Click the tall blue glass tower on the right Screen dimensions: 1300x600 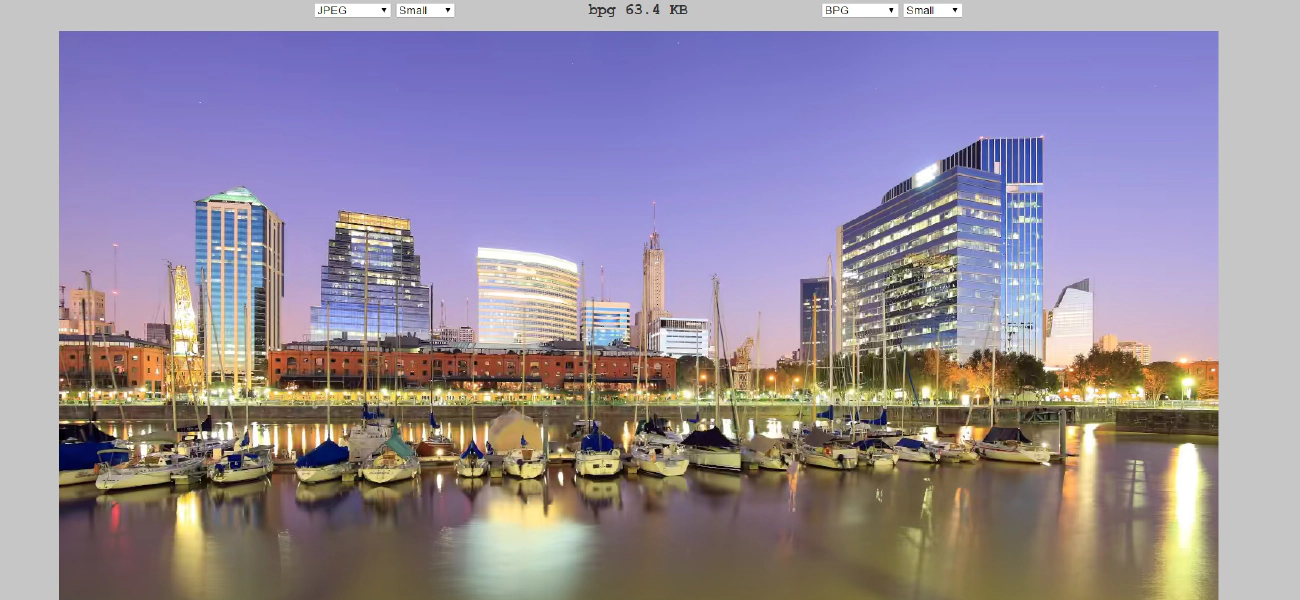coord(1020,240)
